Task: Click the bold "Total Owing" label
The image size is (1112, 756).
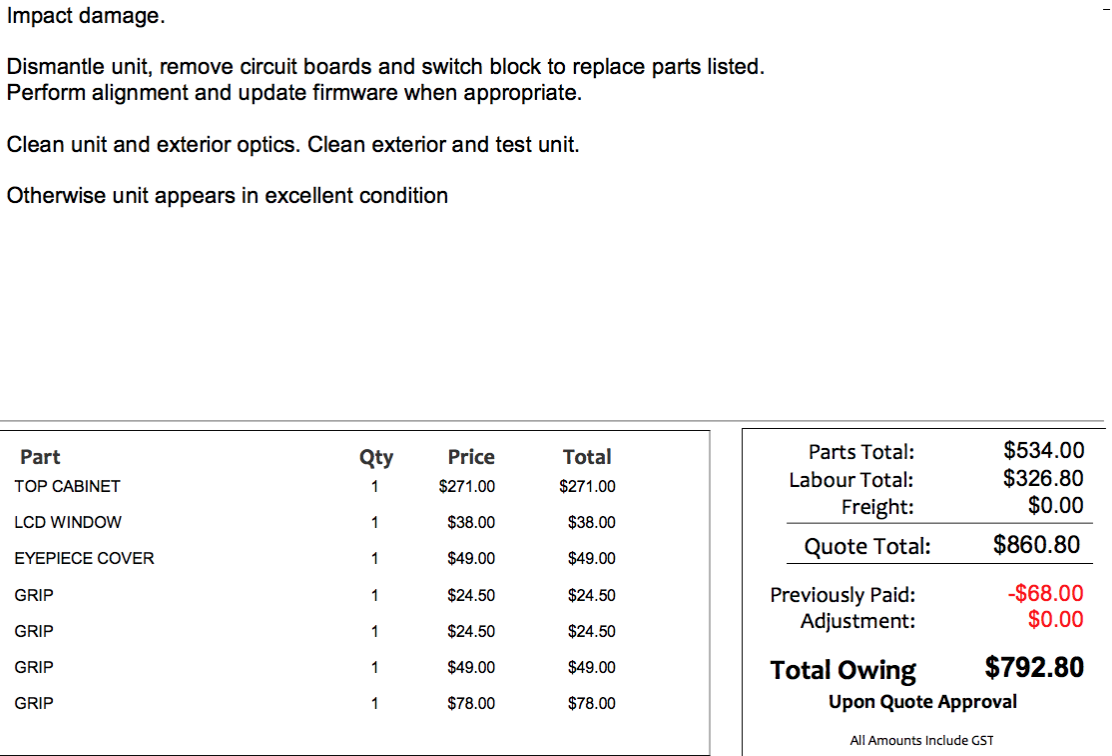Action: (842, 670)
